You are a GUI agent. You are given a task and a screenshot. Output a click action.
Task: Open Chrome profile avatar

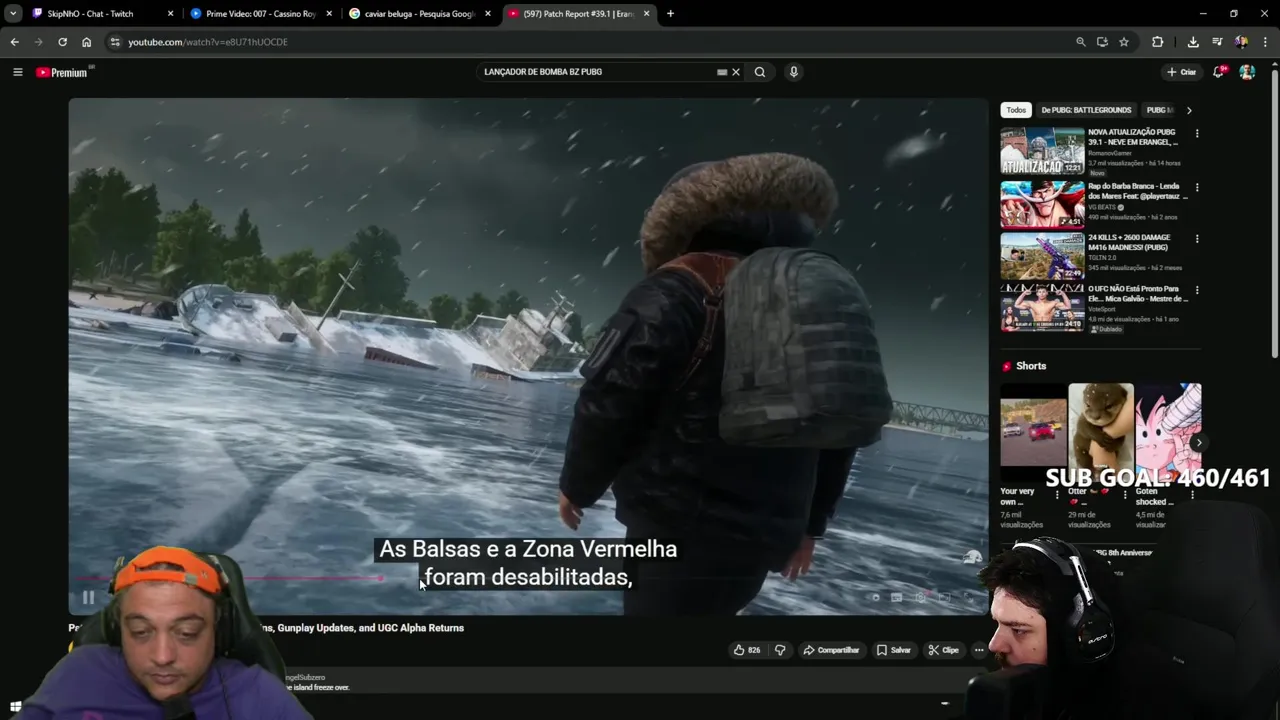click(x=1241, y=42)
